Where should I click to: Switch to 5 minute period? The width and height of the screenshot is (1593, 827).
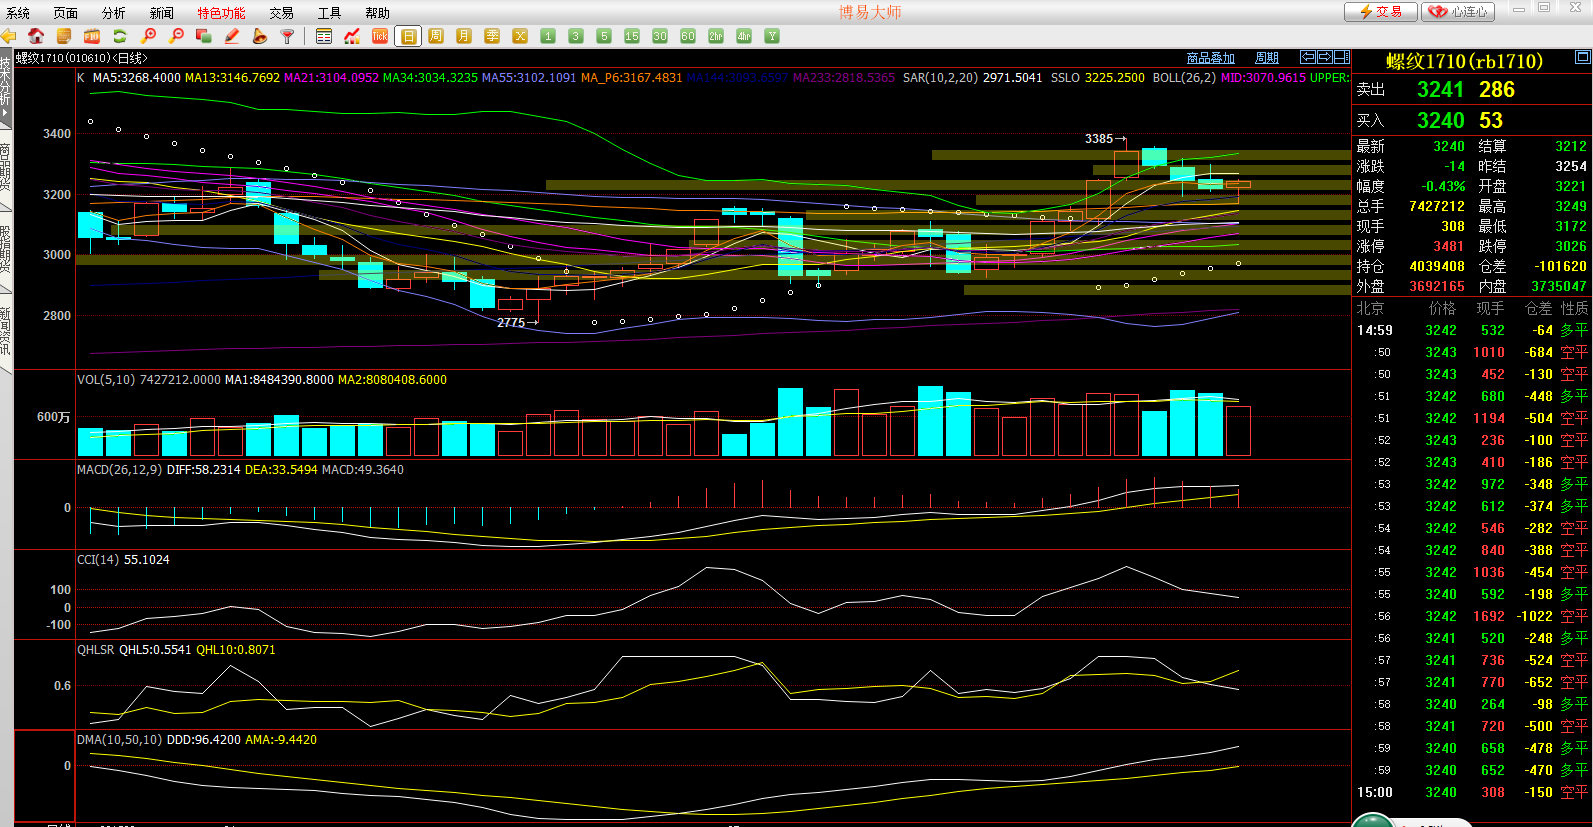click(x=604, y=36)
